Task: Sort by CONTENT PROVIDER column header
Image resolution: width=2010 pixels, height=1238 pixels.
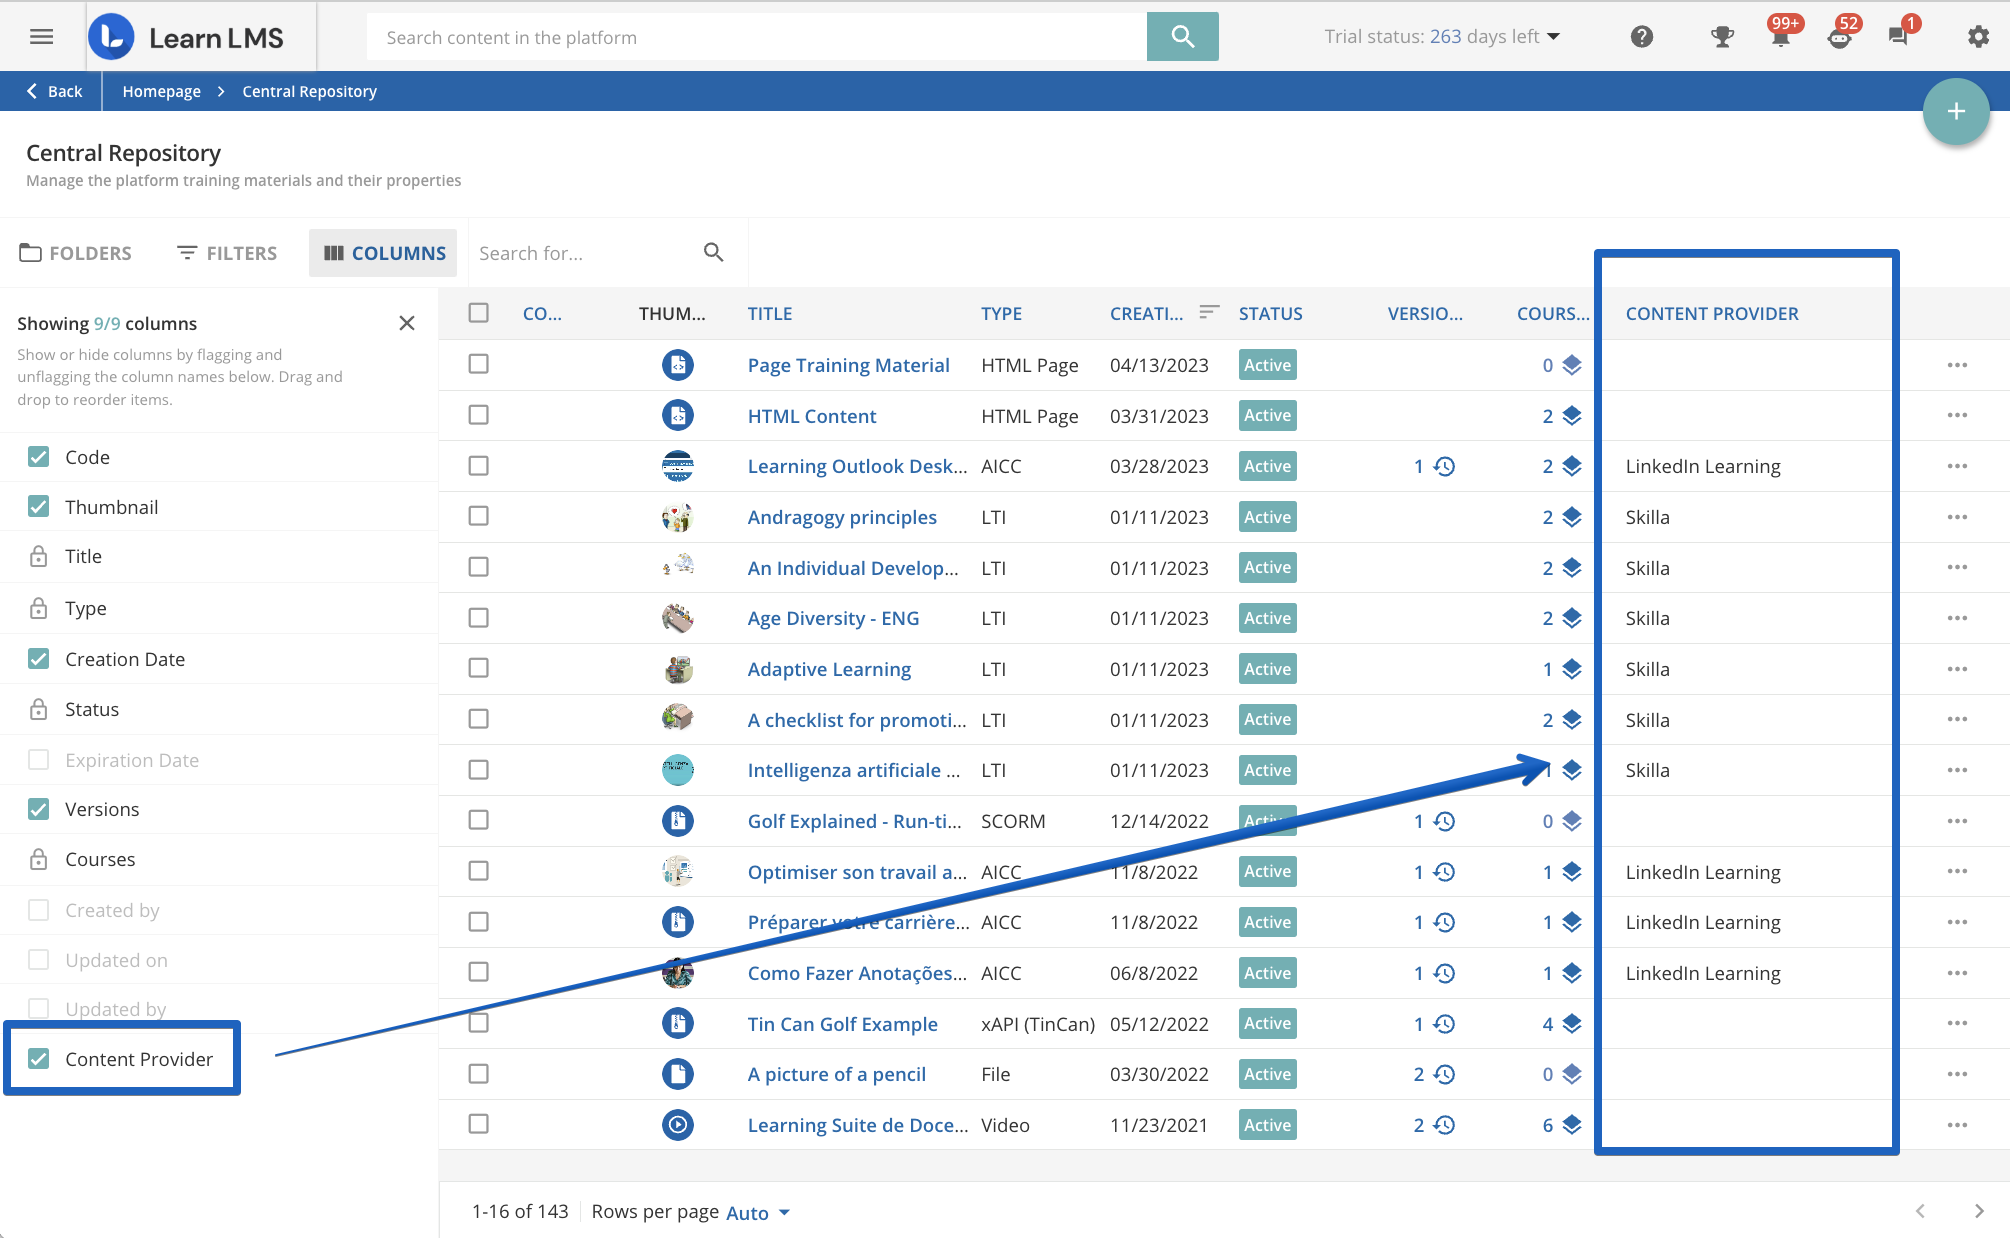Action: [x=1712, y=313]
